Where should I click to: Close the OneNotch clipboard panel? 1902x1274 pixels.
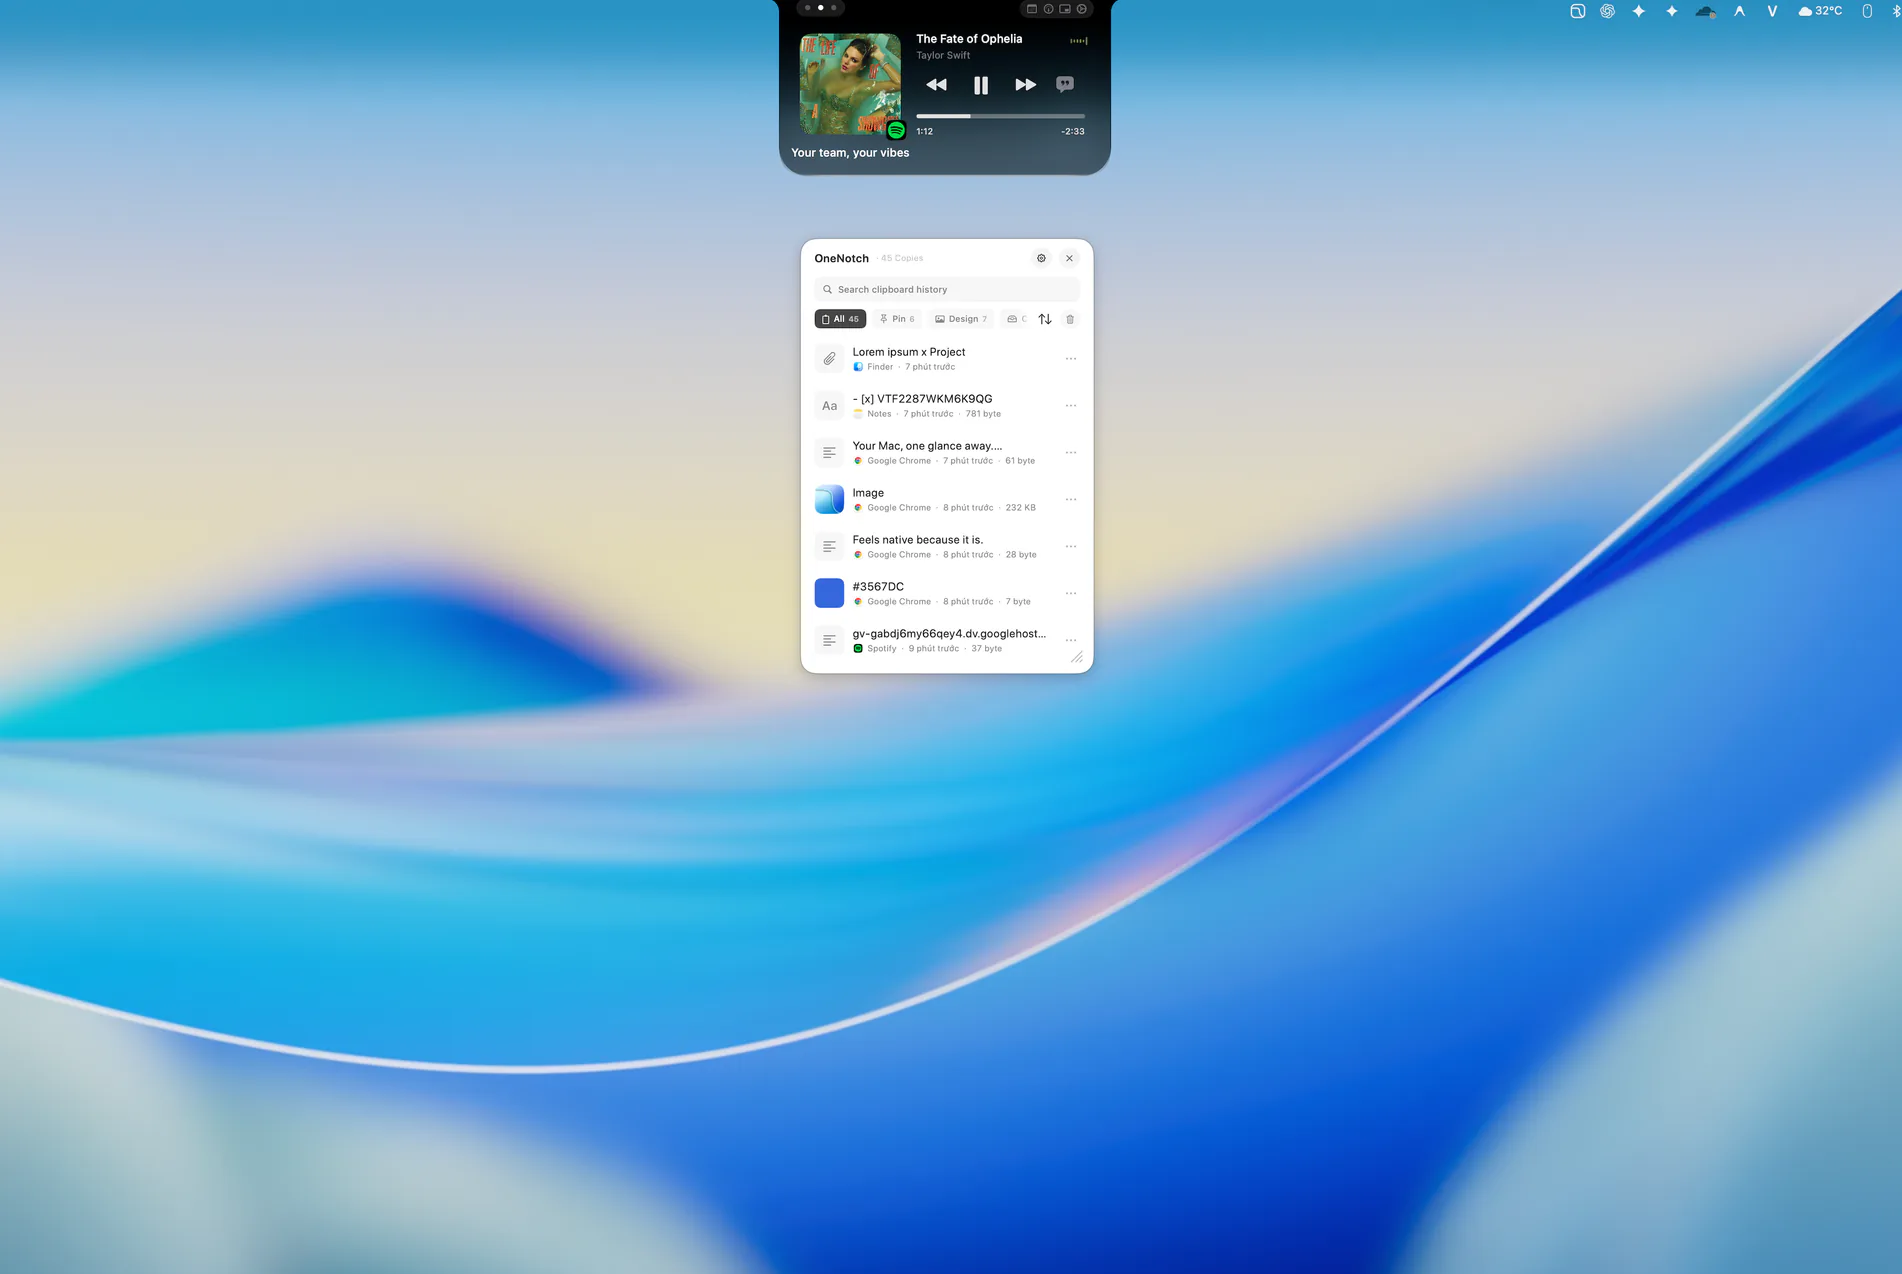pos(1069,258)
